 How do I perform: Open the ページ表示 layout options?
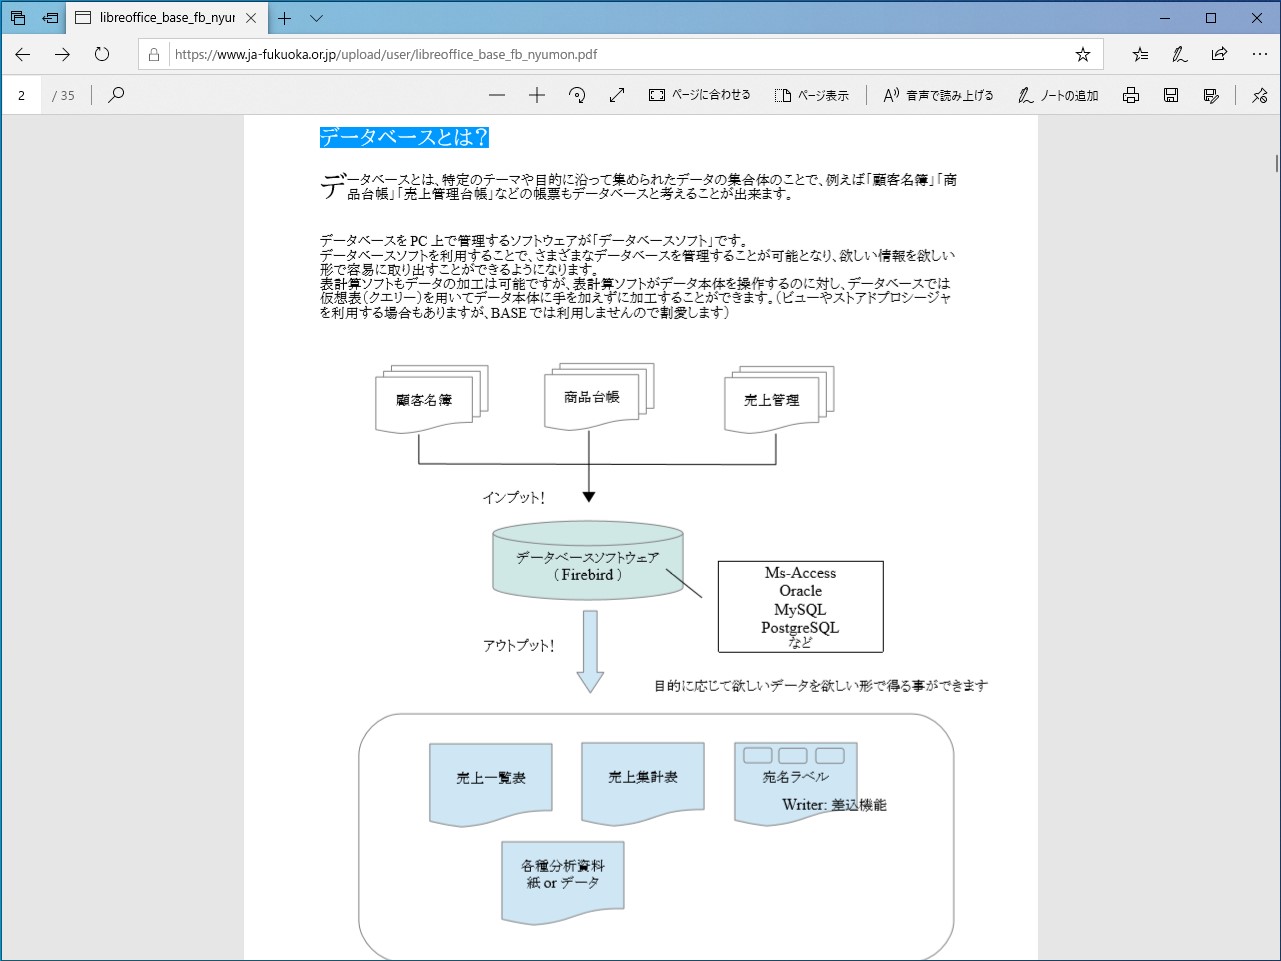pos(812,95)
